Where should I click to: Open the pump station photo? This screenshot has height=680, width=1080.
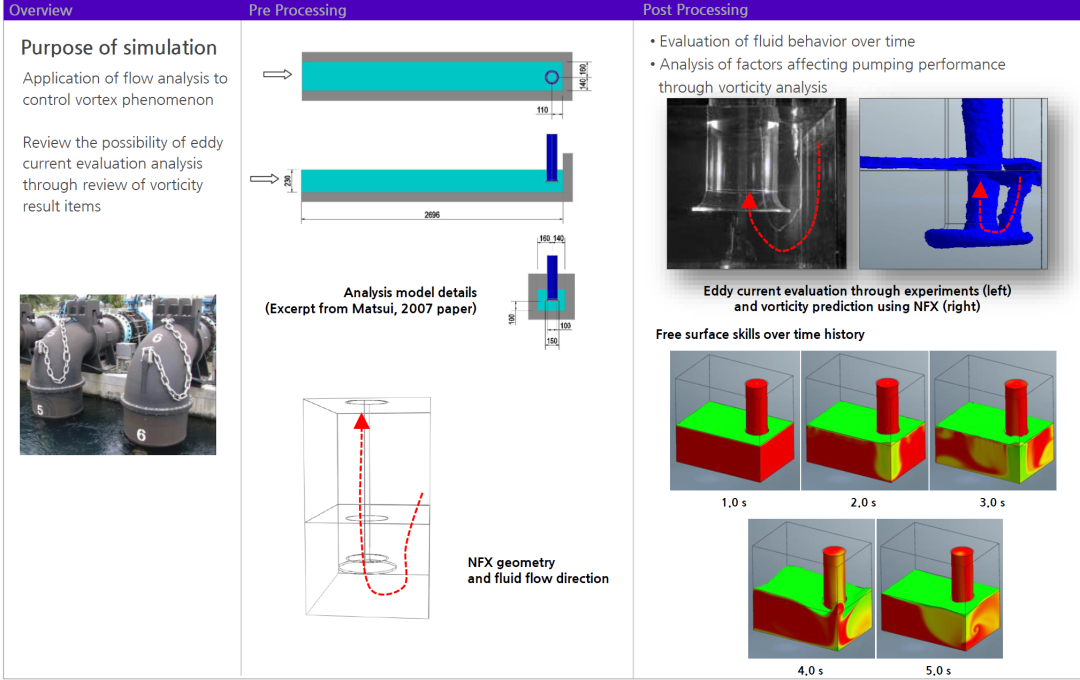[x=118, y=374]
